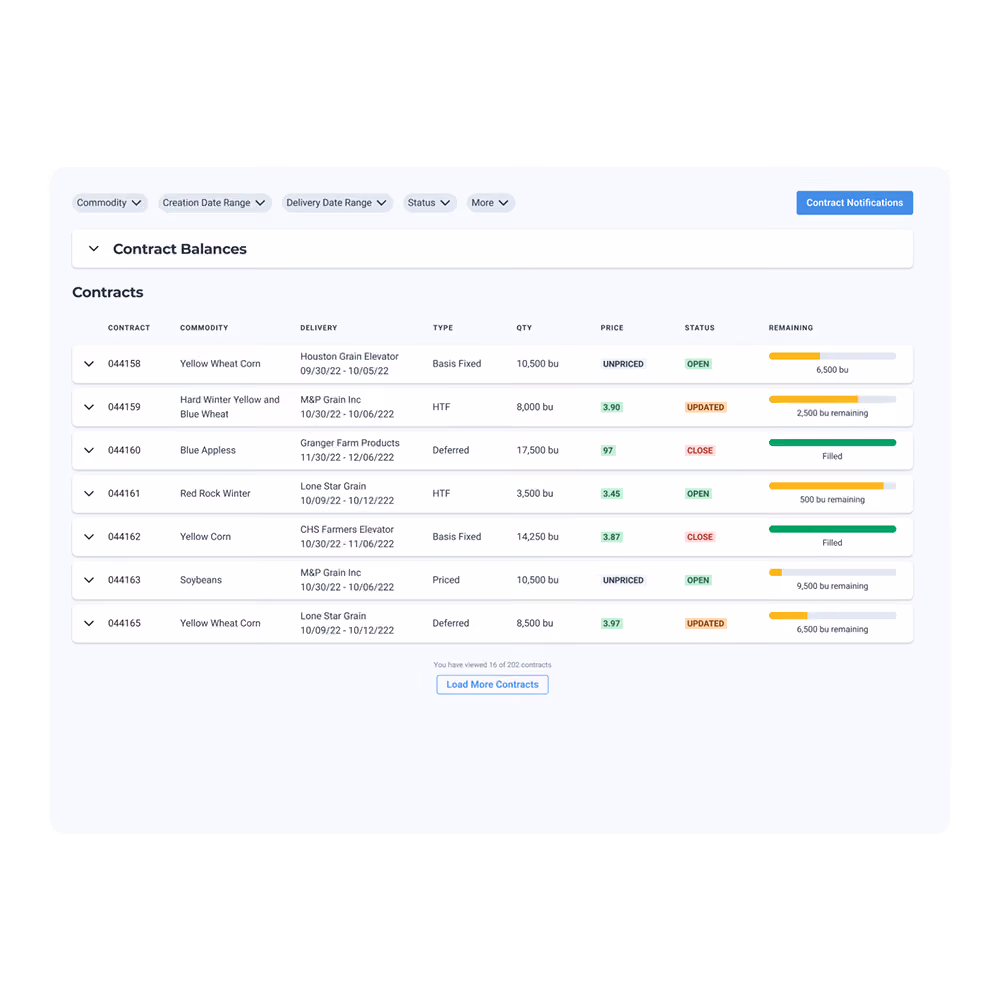Click the progress bar above 2,500 bu remaining
1000x1000 pixels.
pyautogui.click(x=832, y=399)
